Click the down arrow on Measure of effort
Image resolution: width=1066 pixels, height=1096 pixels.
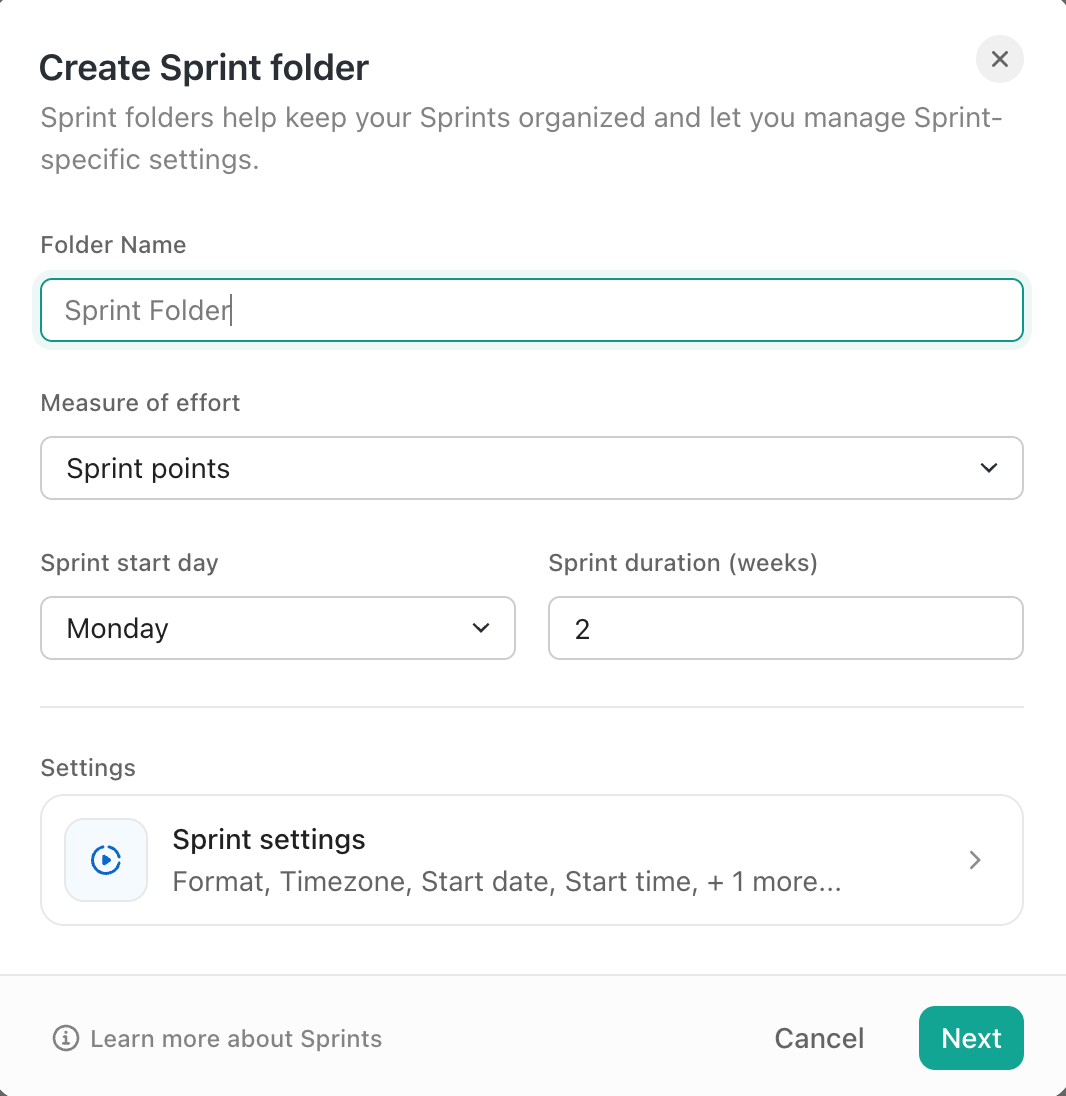(x=988, y=467)
